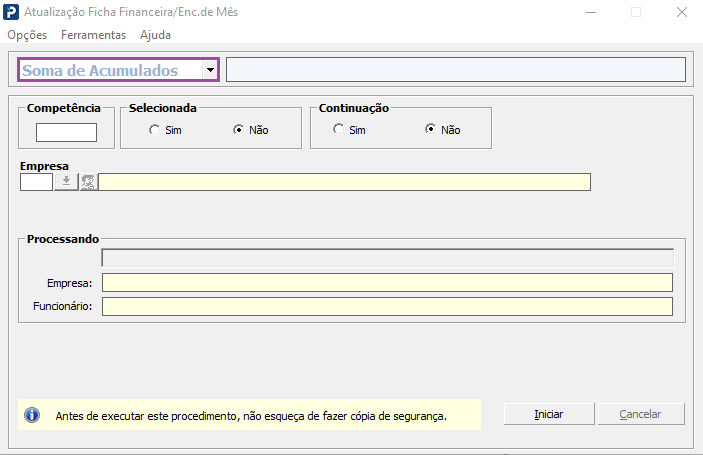The width and height of the screenshot is (703, 455).
Task: Click the Cancelar button
Action: 641,414
